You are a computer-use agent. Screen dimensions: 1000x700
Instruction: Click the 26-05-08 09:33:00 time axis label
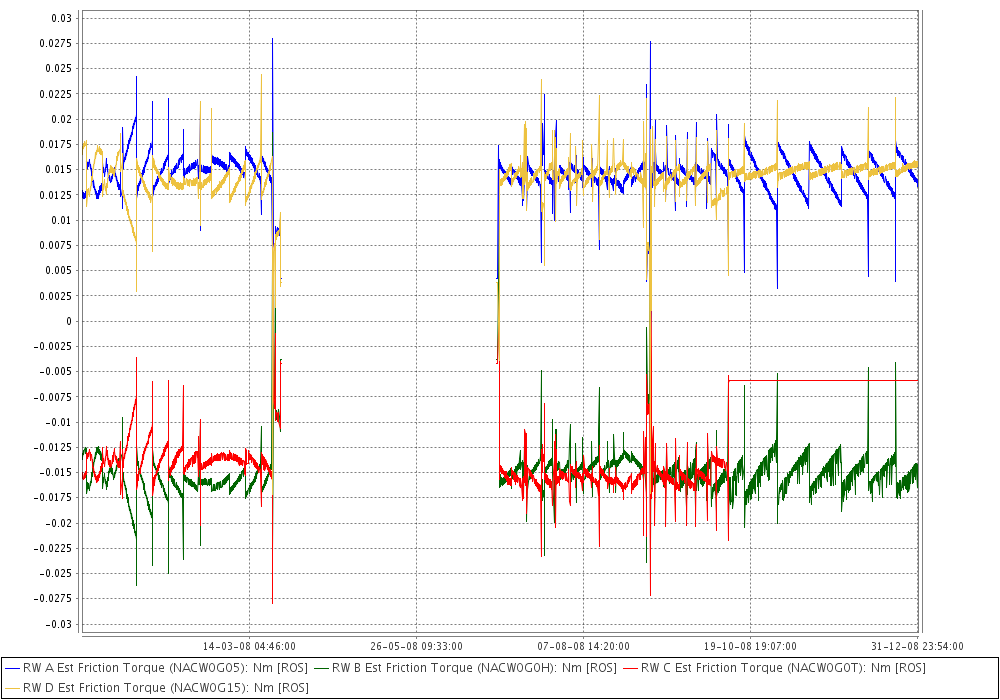coord(416,646)
